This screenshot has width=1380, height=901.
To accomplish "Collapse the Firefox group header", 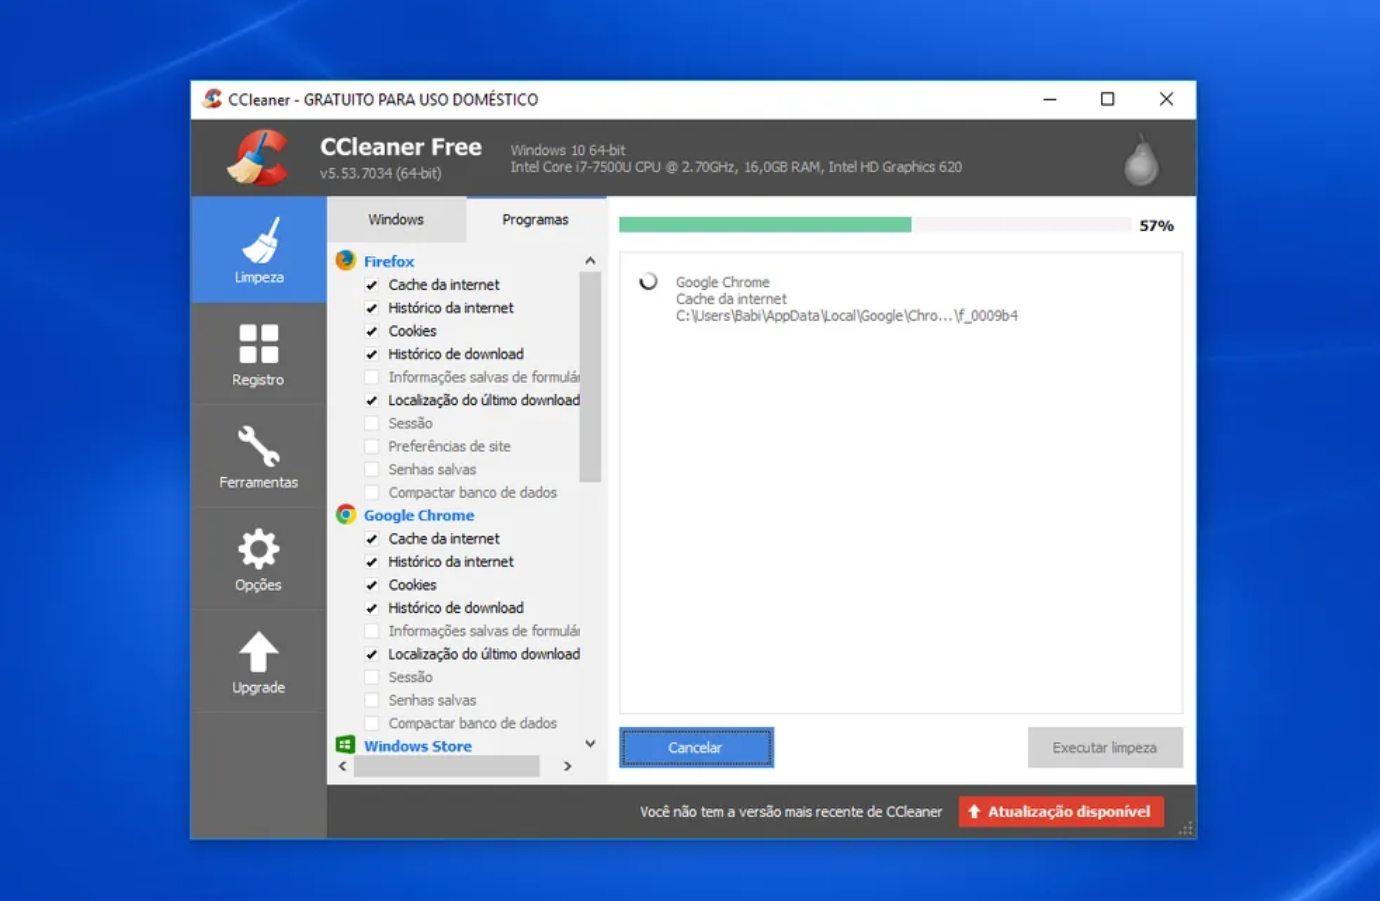I will click(389, 261).
